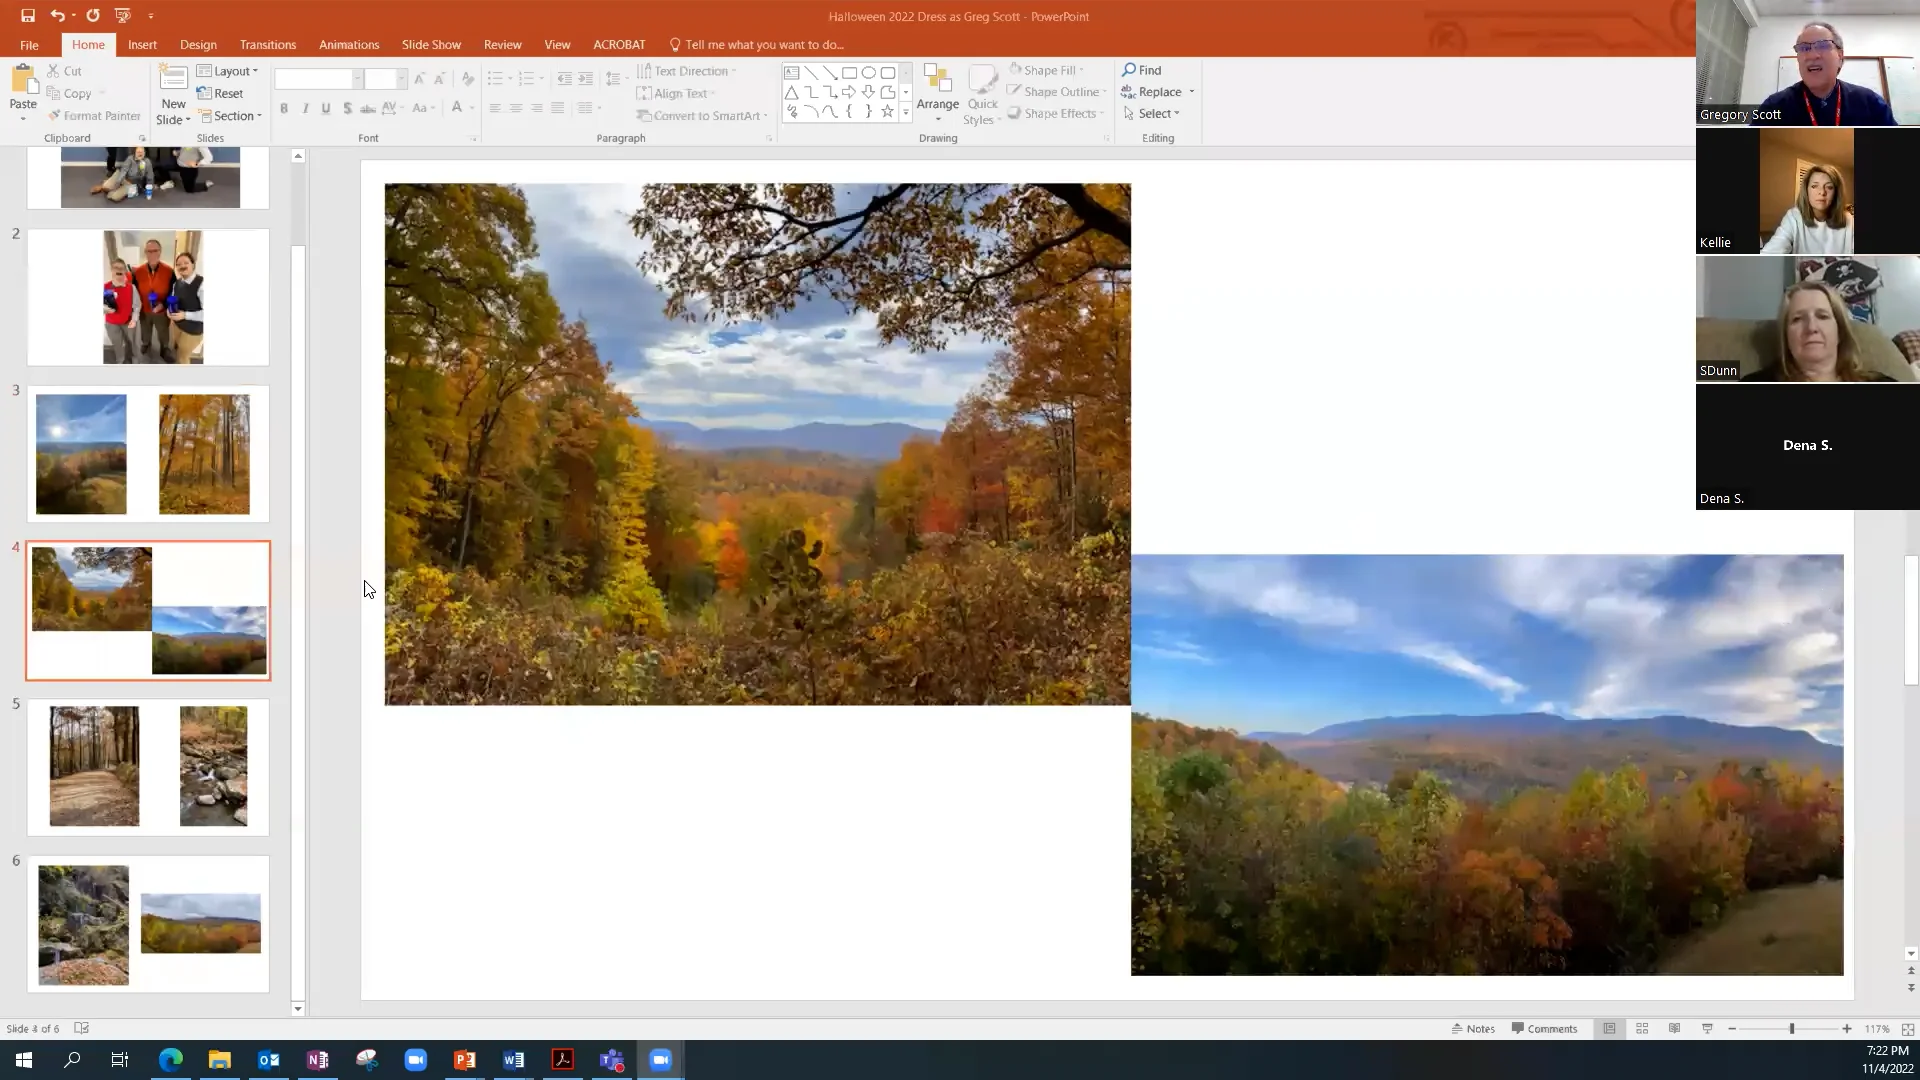Toggle text shadow button
1920x1080 pixels.
(347, 108)
